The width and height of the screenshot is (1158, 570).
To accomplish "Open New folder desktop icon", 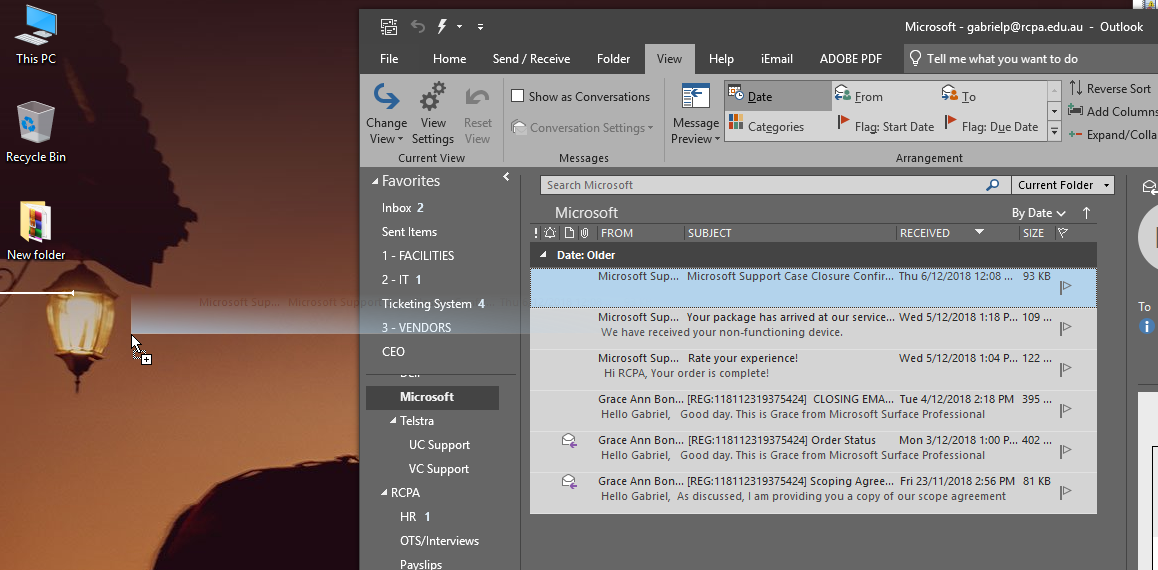I will (35, 230).
